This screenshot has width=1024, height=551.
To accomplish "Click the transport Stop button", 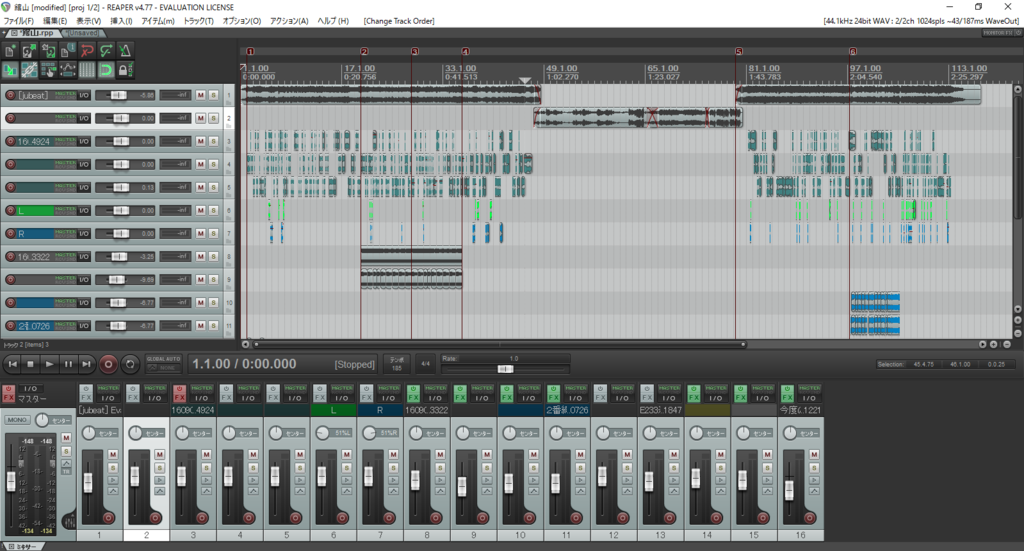I will [x=30, y=364].
